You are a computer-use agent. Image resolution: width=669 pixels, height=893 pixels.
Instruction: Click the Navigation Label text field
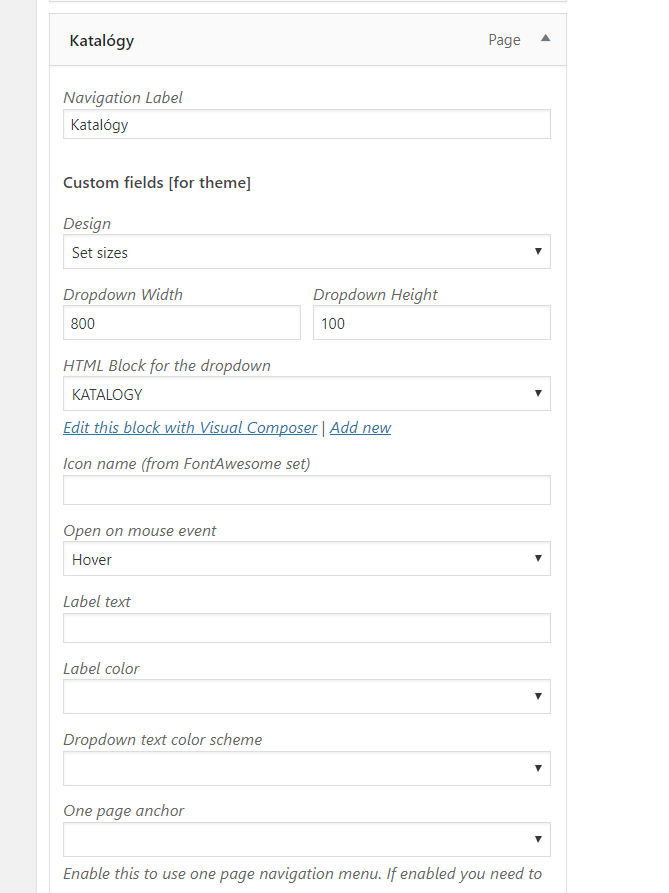click(306, 125)
